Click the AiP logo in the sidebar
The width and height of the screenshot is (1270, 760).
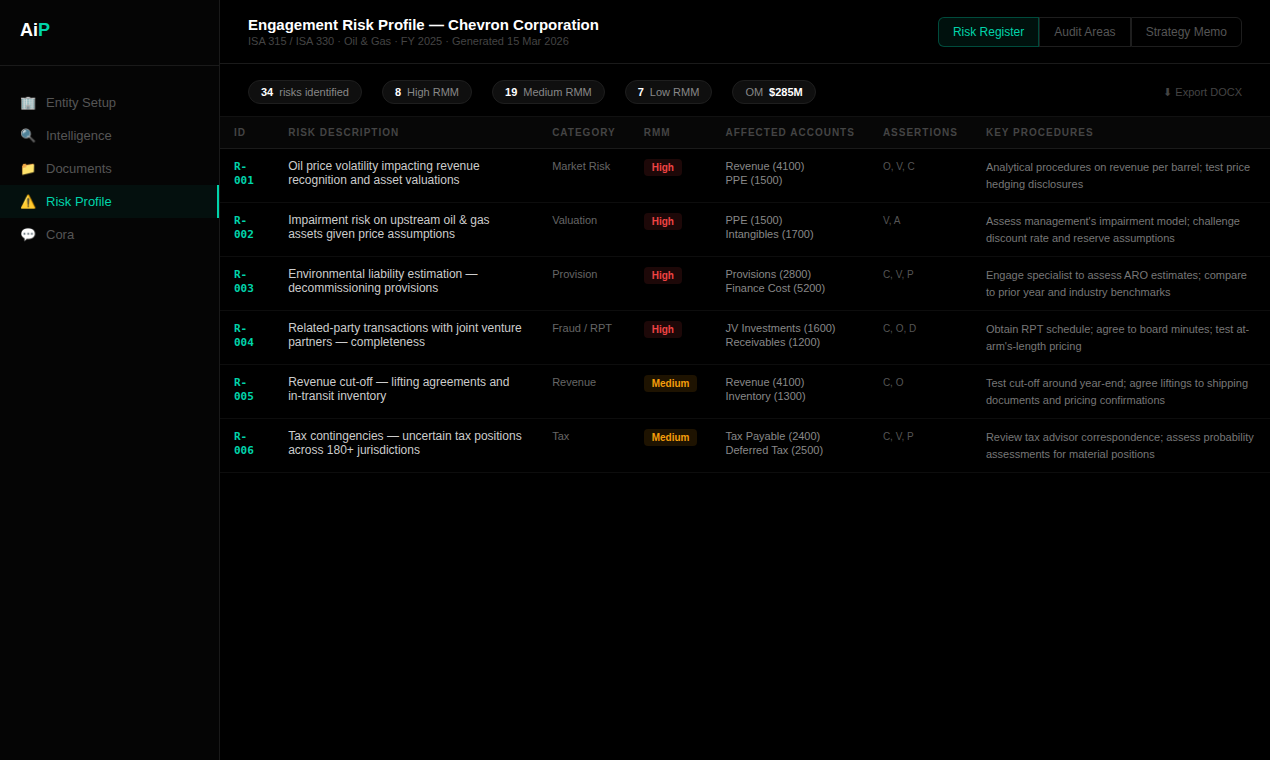(x=33, y=30)
